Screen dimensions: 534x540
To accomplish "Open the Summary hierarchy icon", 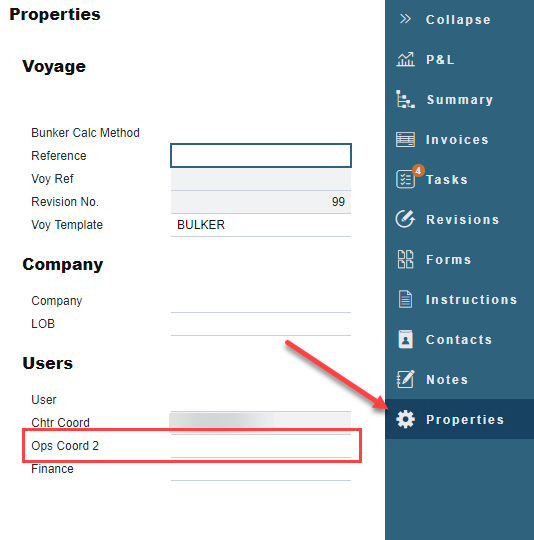I will pyautogui.click(x=405, y=99).
